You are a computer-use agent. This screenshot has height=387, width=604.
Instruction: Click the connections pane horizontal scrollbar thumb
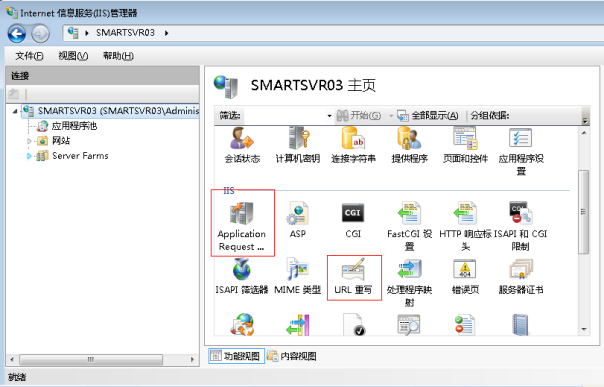(91, 360)
